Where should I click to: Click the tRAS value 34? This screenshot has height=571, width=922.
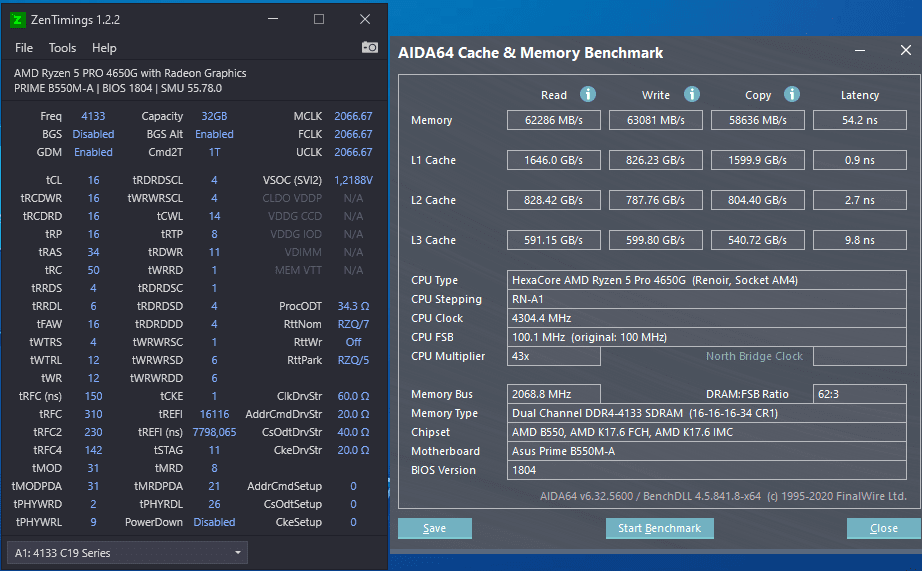[x=93, y=252]
